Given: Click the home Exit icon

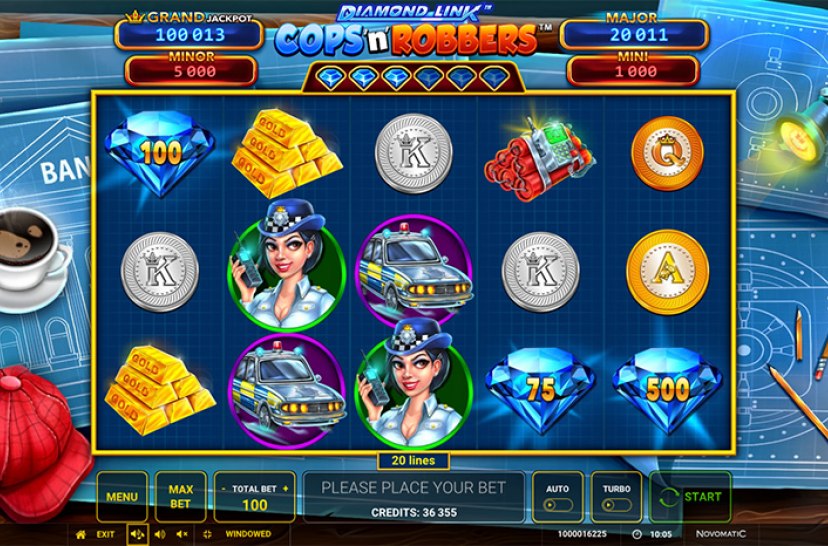Looking at the screenshot, I should [x=81, y=534].
